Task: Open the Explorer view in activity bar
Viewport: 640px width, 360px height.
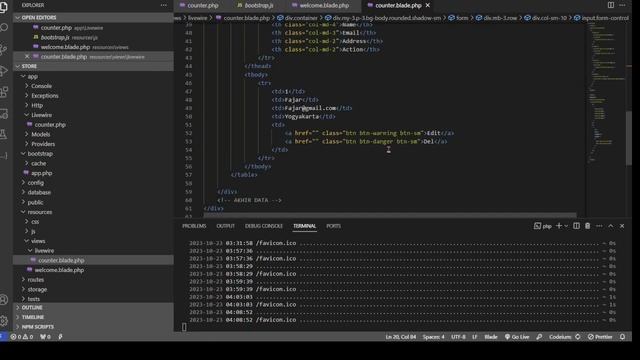Action: pos(4,7)
